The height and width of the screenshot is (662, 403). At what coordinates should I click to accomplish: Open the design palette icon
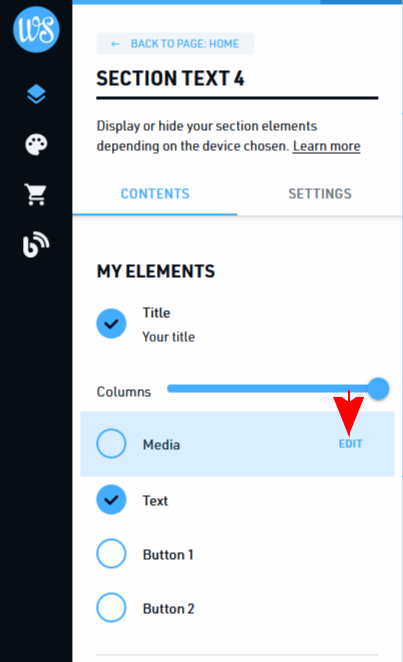pos(36,144)
